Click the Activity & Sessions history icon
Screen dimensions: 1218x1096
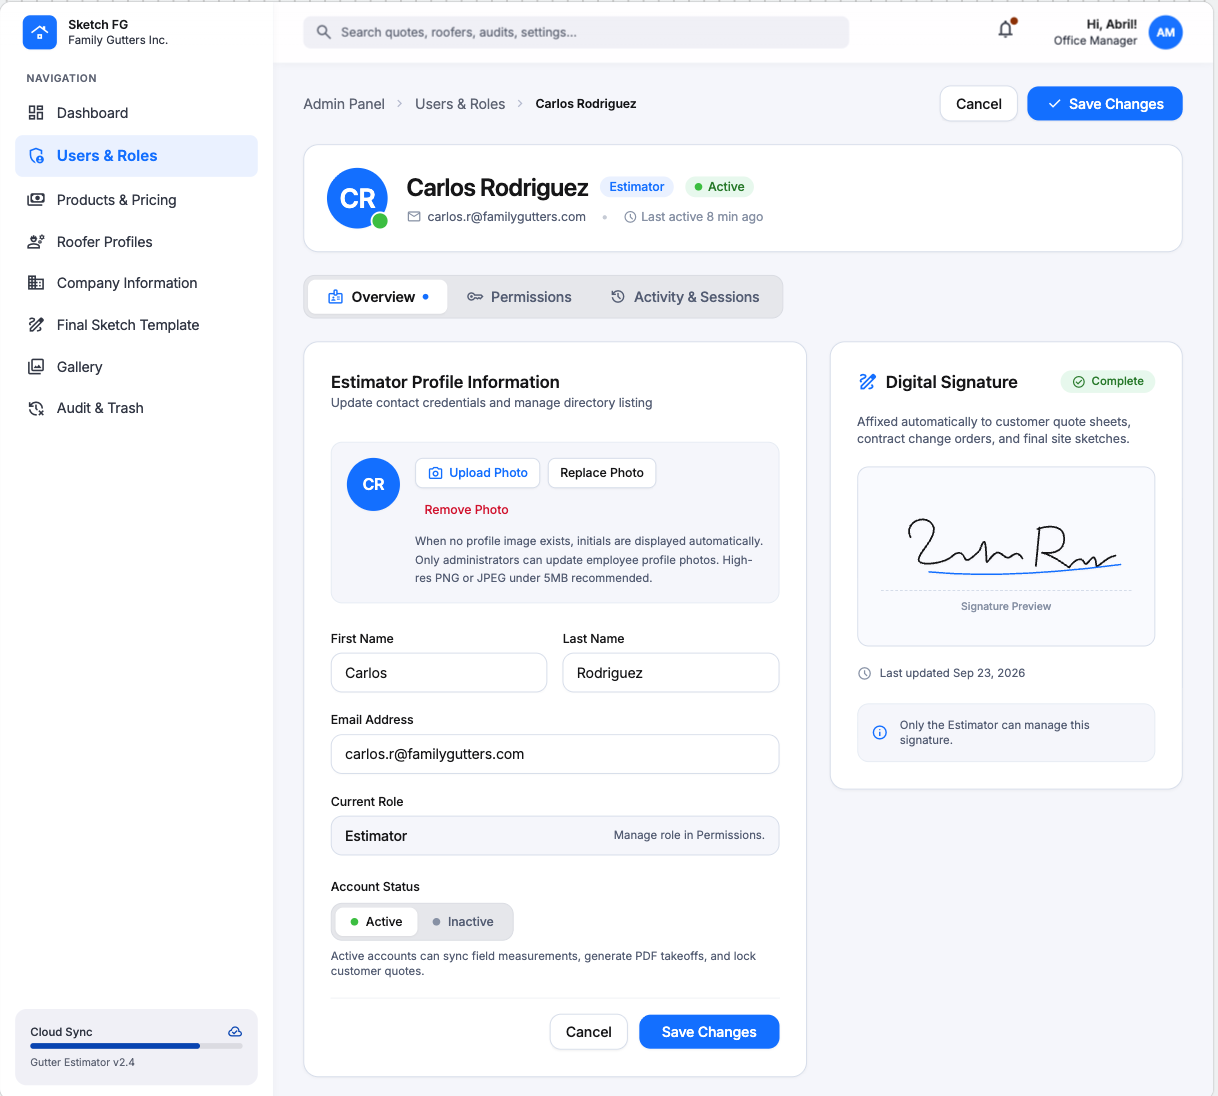click(618, 297)
